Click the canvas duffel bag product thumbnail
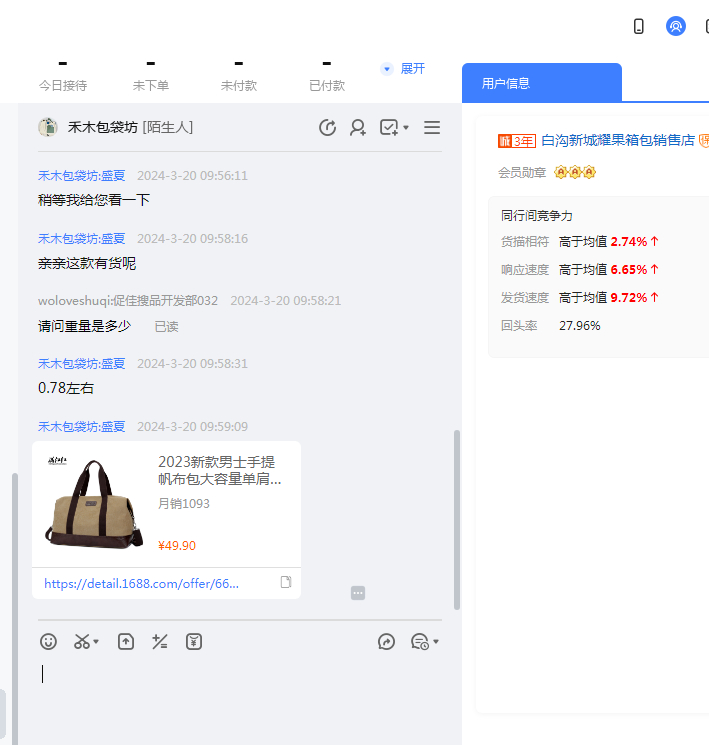Image resolution: width=709 pixels, height=745 pixels. tap(91, 503)
